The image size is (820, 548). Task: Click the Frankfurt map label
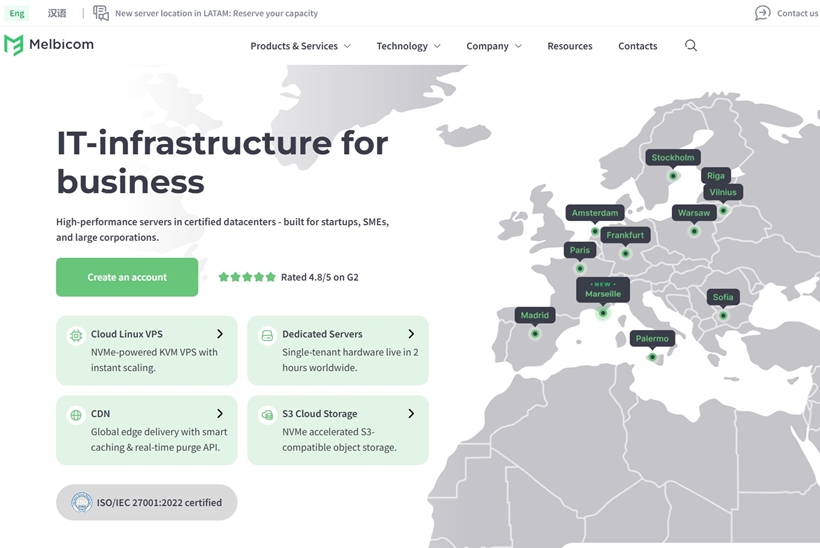625,235
